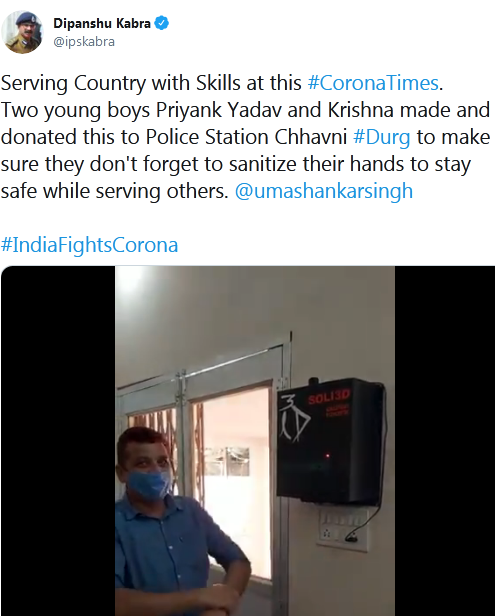Click the right black letterbox of the video
Screen dimensions: 495x616
[x=445, y=441]
